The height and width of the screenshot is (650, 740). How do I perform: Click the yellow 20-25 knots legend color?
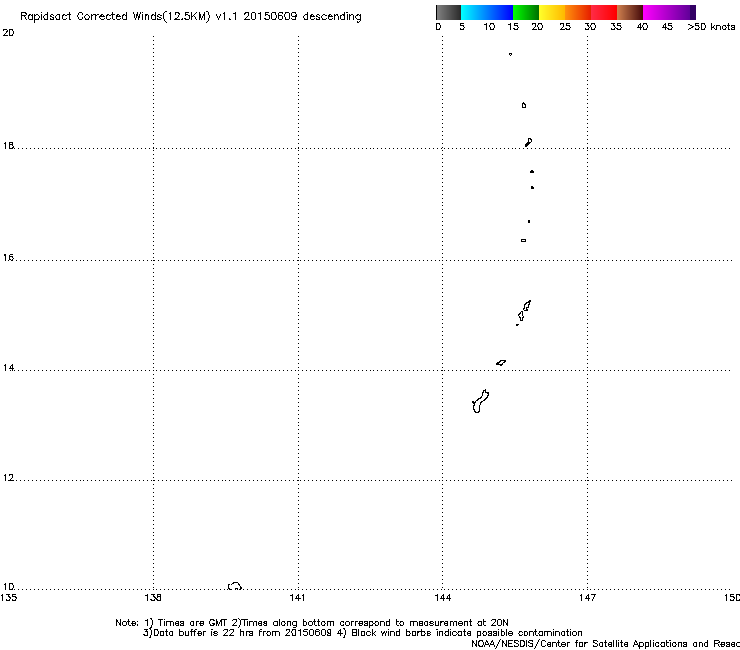(552, 12)
